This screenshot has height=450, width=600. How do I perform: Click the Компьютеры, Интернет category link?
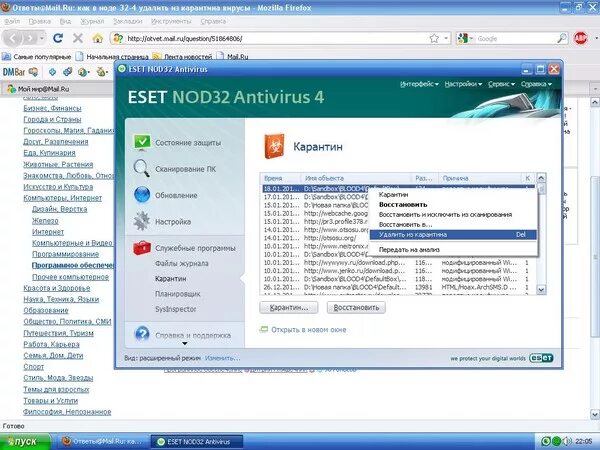click(x=62, y=198)
